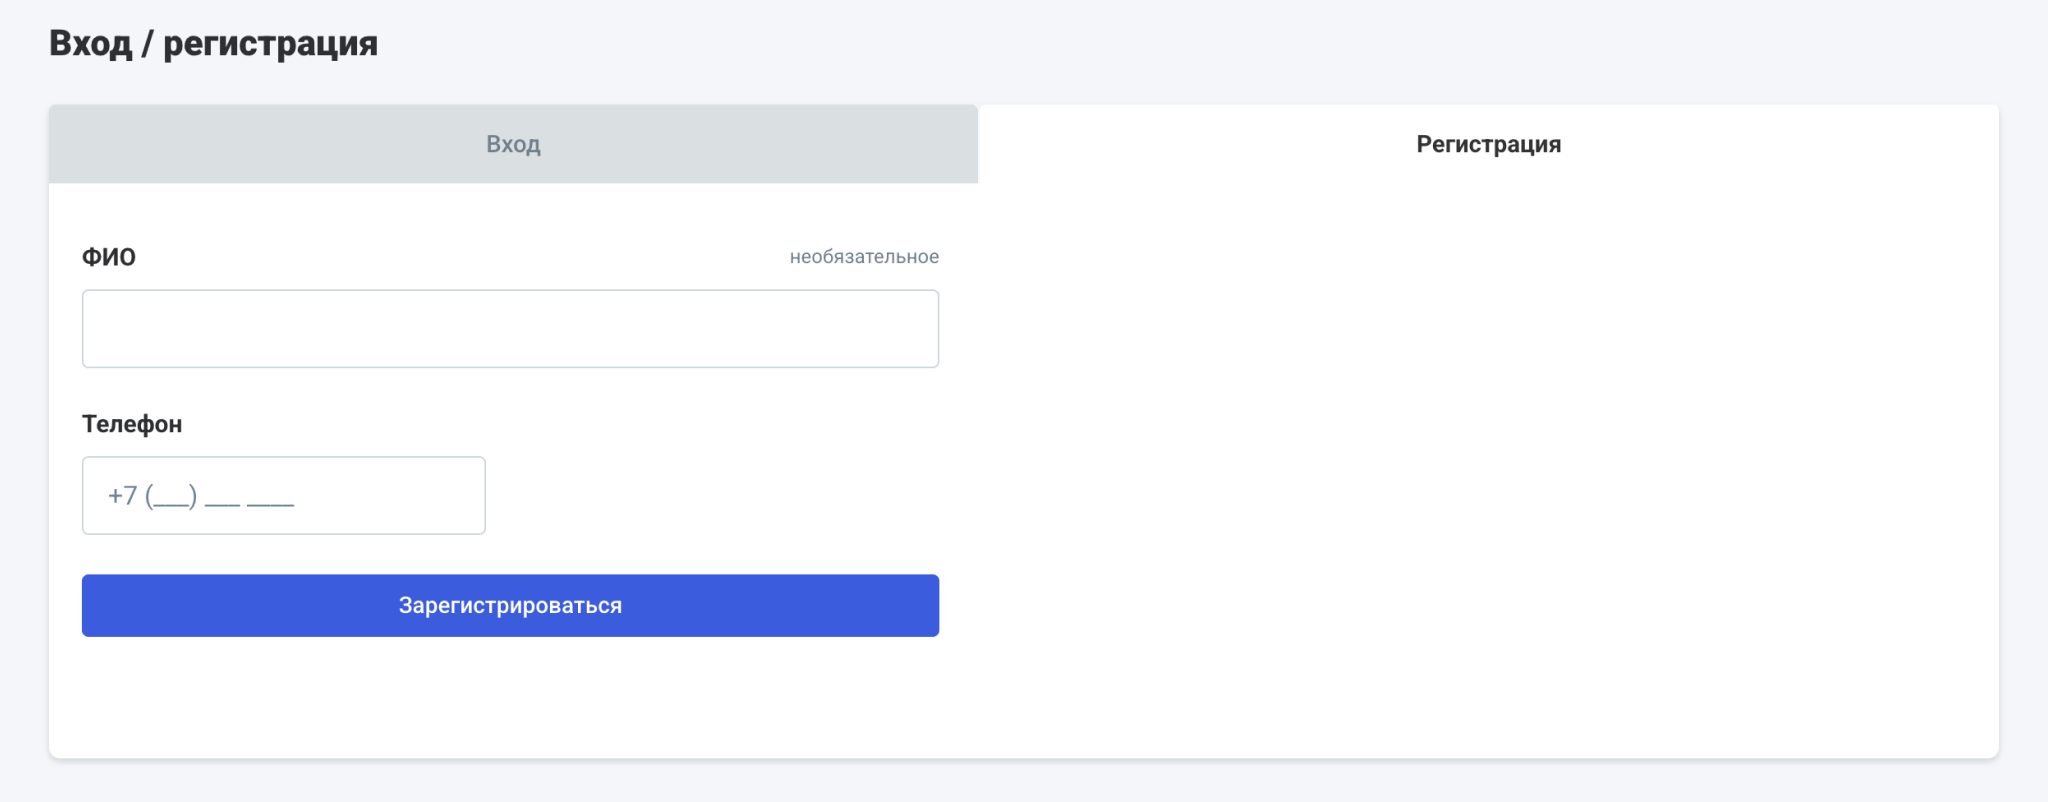Screen dimensions: 2048x802
Task: Open the login form via Вход
Action: 513,144
